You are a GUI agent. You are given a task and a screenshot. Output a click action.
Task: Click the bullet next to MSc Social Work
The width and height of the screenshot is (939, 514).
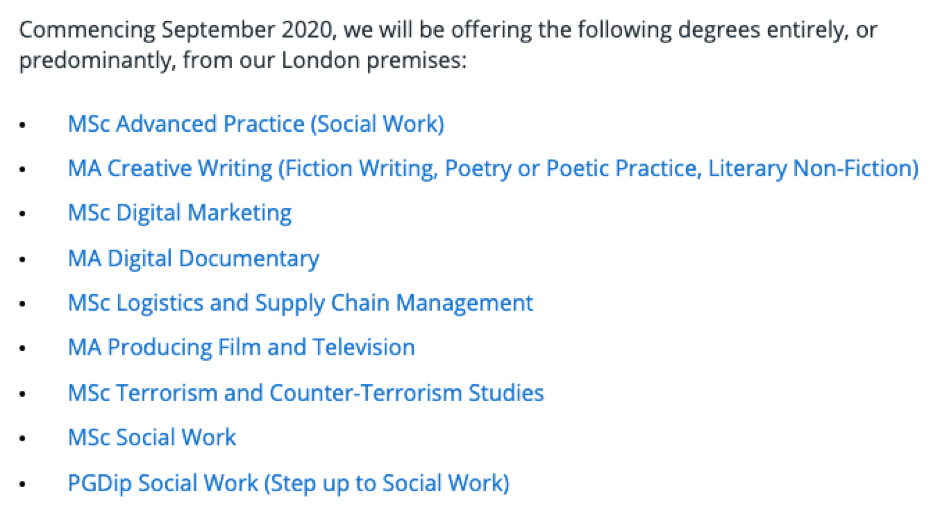pos(23,441)
